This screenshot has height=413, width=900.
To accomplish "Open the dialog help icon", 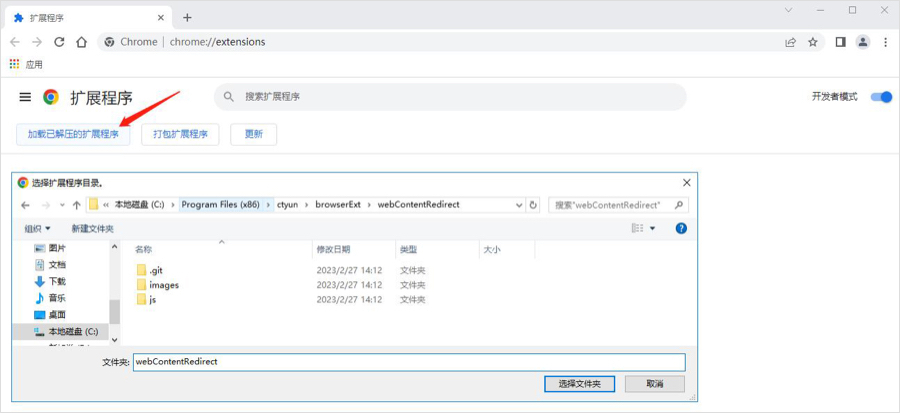I will tap(681, 228).
